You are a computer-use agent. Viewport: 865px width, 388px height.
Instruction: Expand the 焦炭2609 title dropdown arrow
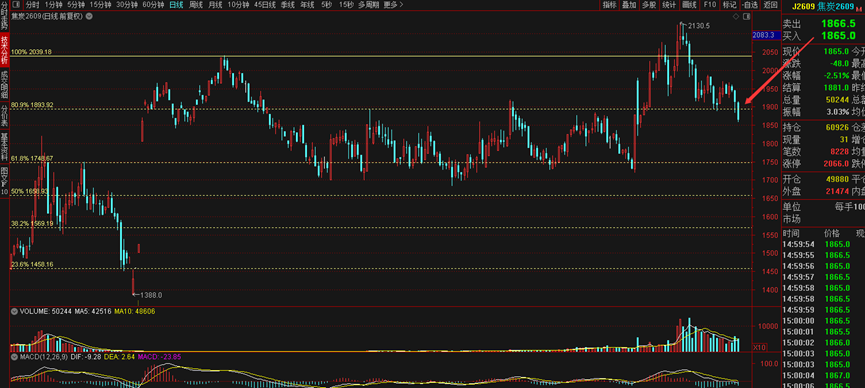tap(89, 16)
